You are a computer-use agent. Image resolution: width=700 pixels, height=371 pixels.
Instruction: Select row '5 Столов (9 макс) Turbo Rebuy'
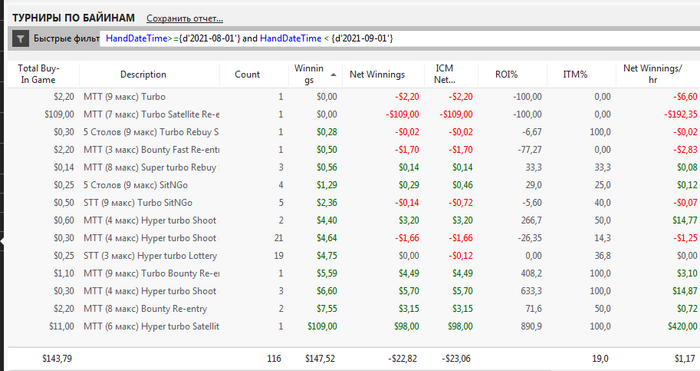[x=354, y=132]
